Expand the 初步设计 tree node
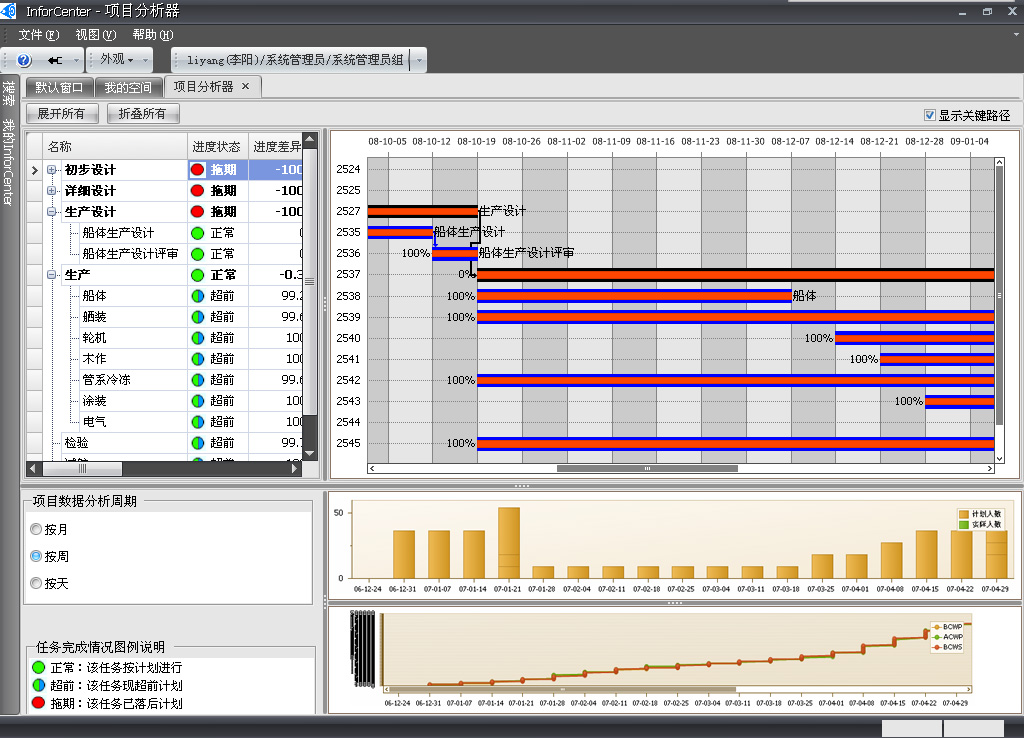 (x=52, y=170)
